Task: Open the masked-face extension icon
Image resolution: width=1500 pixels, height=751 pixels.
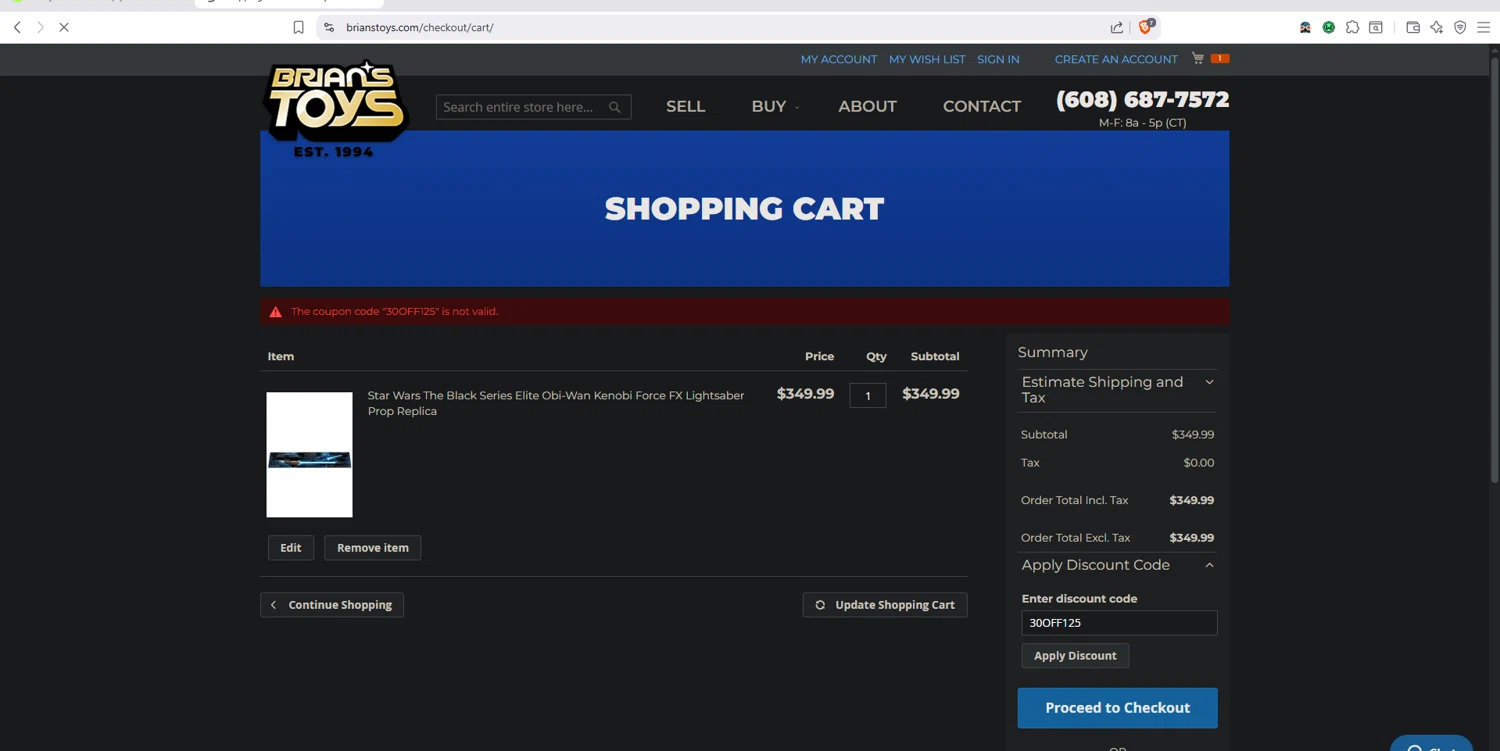Action: pyautogui.click(x=1305, y=27)
